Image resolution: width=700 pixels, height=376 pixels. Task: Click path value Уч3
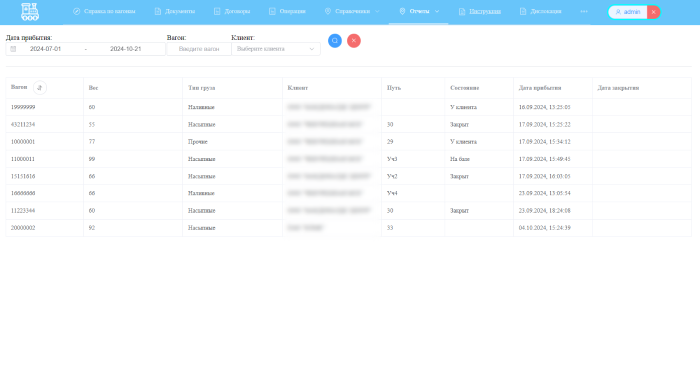(x=392, y=159)
